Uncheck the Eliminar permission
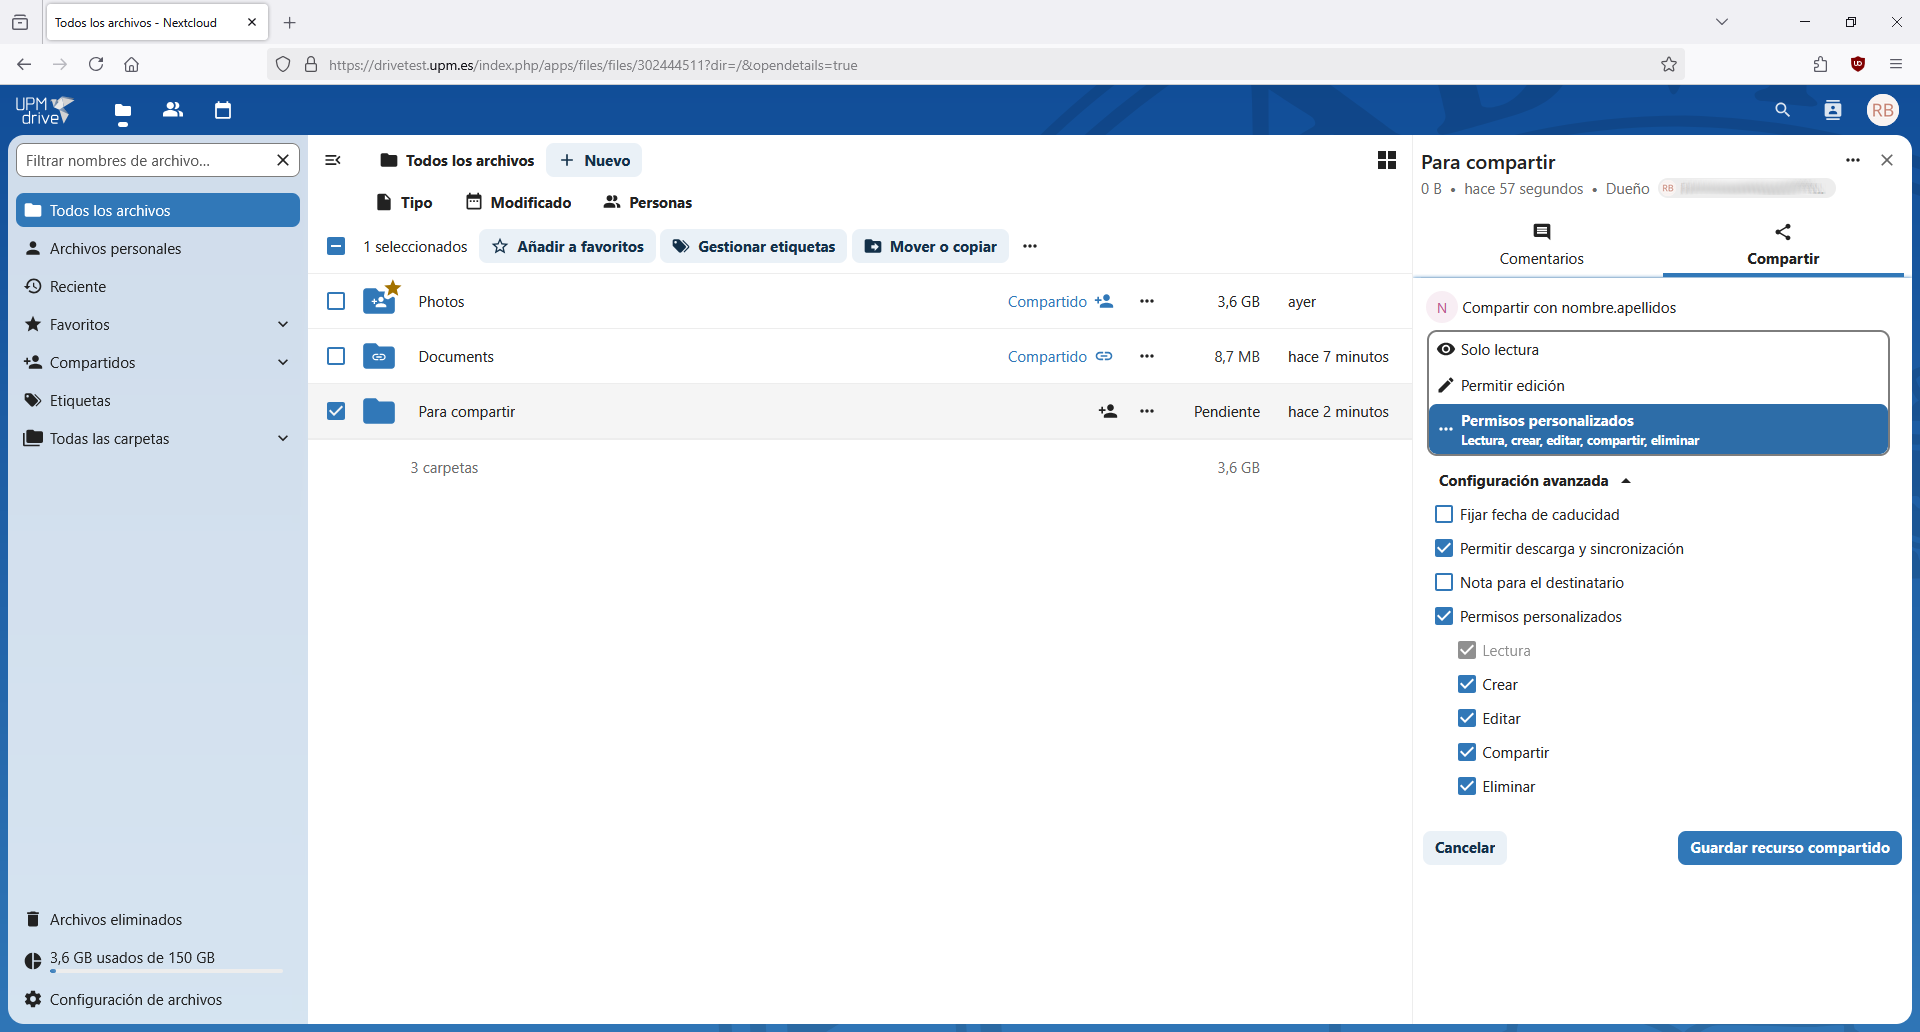This screenshot has height=1032, width=1920. (1467, 786)
